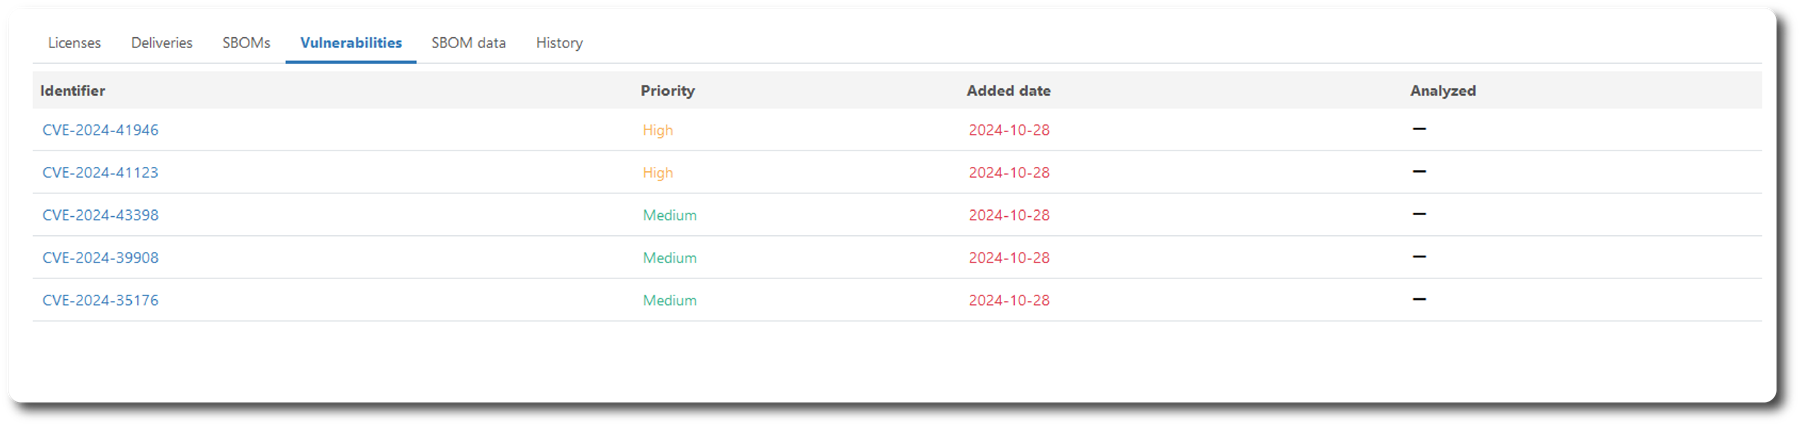Sort by the Priority column header

(667, 91)
